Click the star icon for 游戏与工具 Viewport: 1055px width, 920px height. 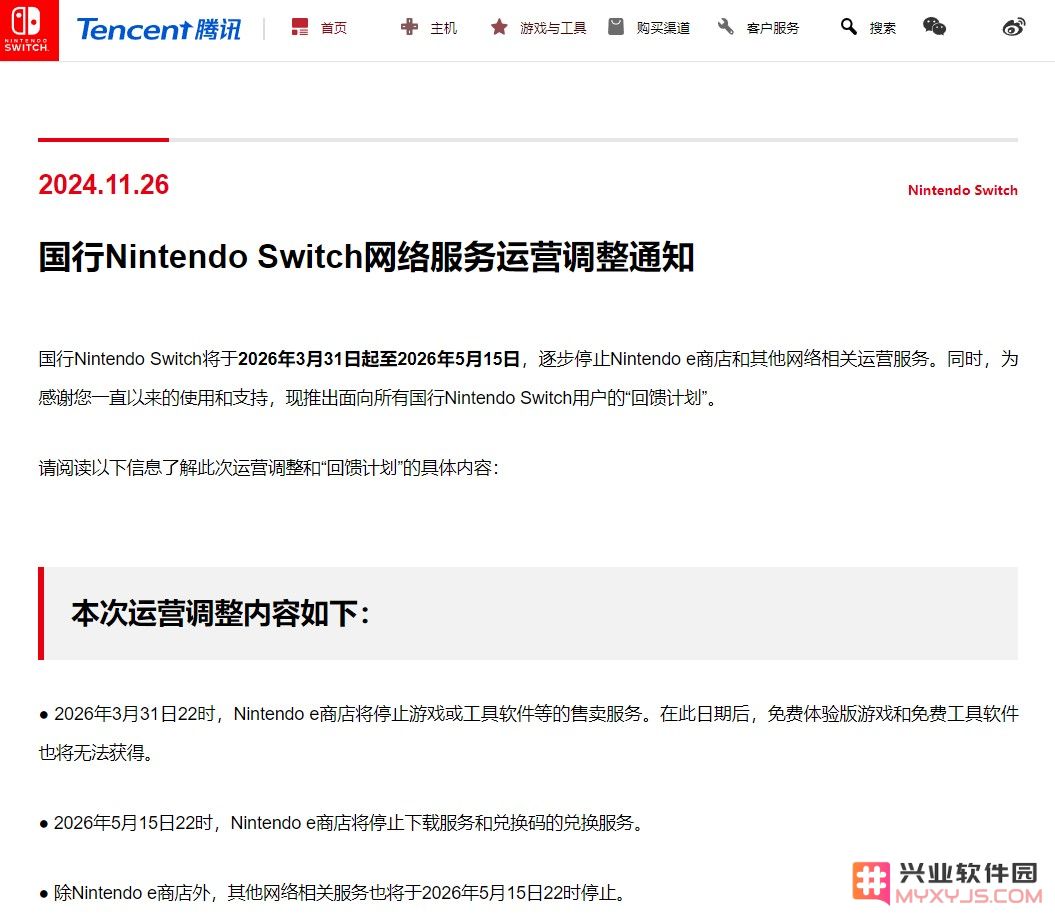tap(499, 27)
